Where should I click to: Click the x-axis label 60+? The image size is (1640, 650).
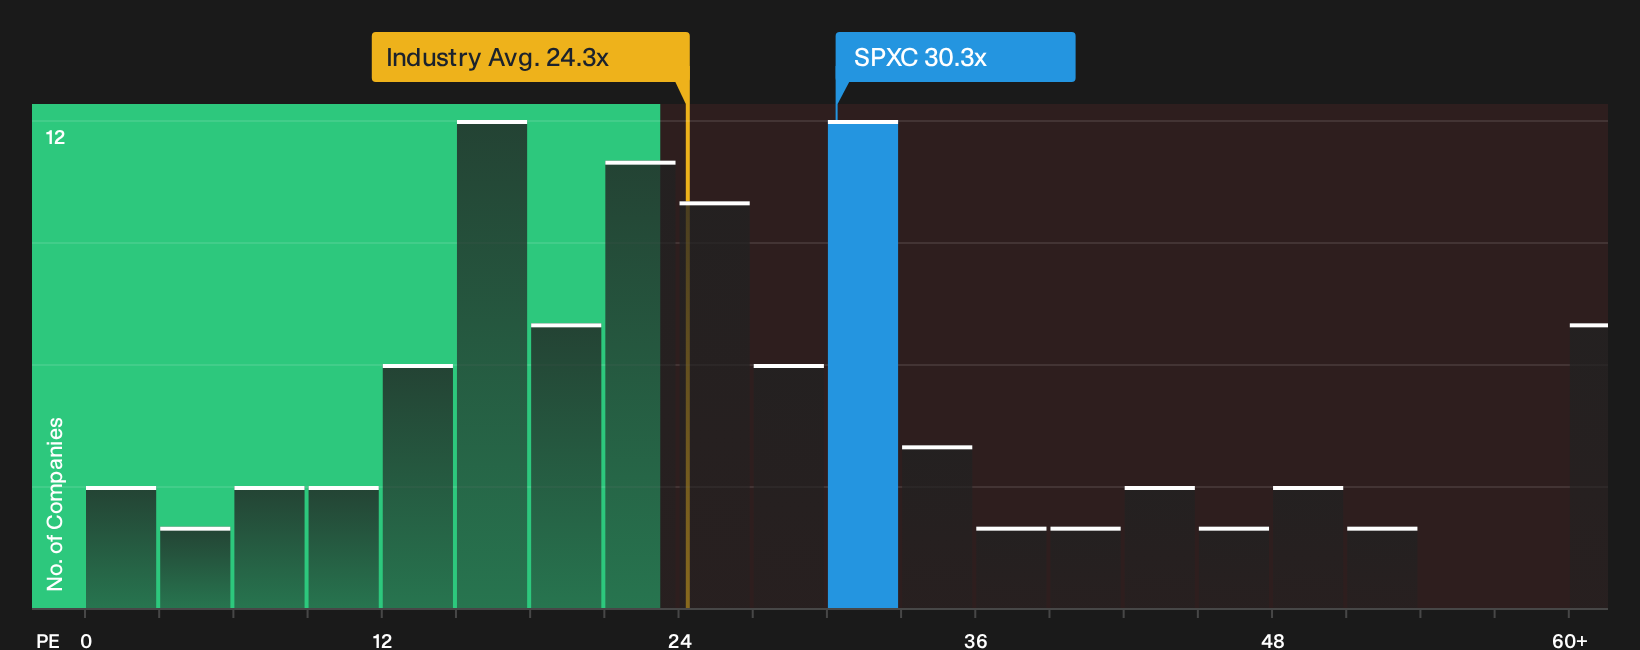coord(1570,640)
